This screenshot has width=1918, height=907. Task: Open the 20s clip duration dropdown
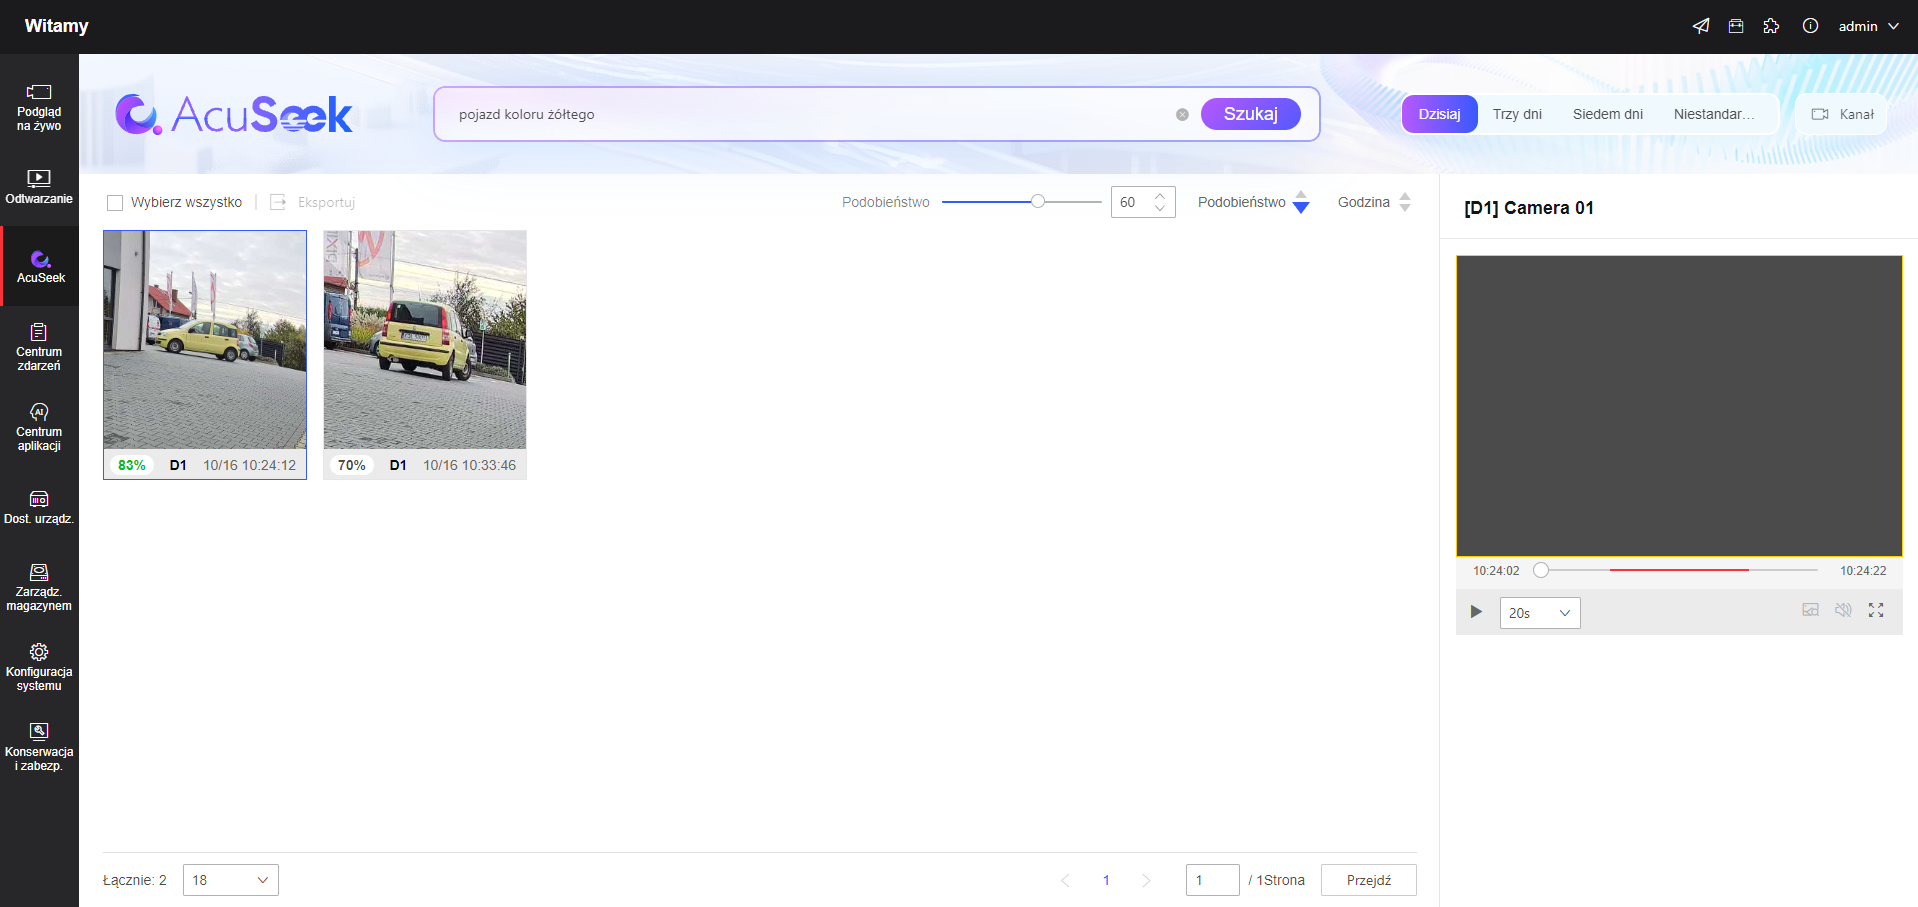(x=1539, y=613)
